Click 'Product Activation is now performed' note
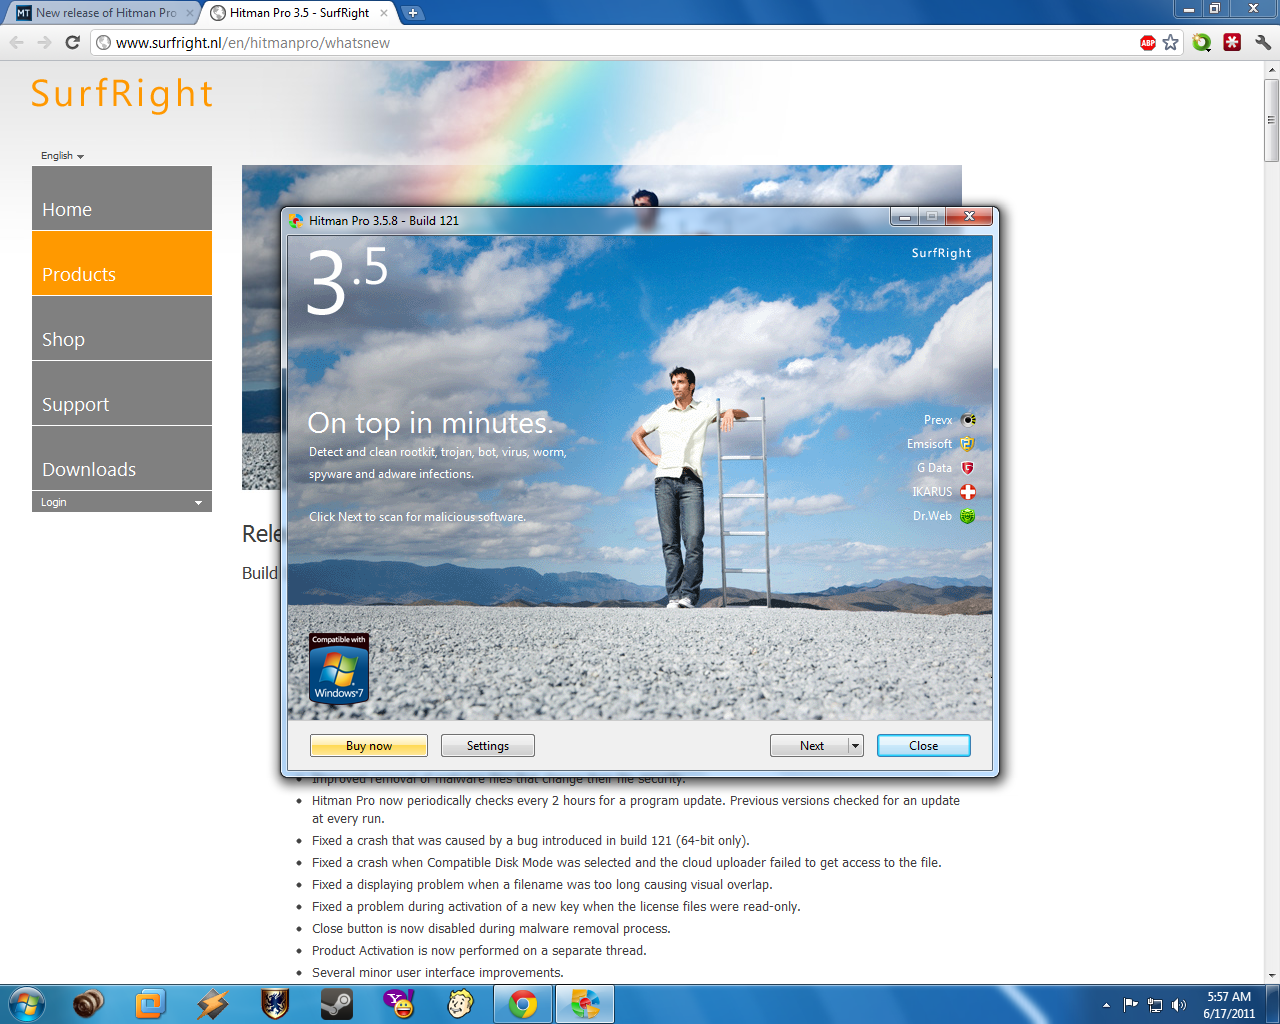The height and width of the screenshot is (1024, 1280). pyautogui.click(x=479, y=950)
